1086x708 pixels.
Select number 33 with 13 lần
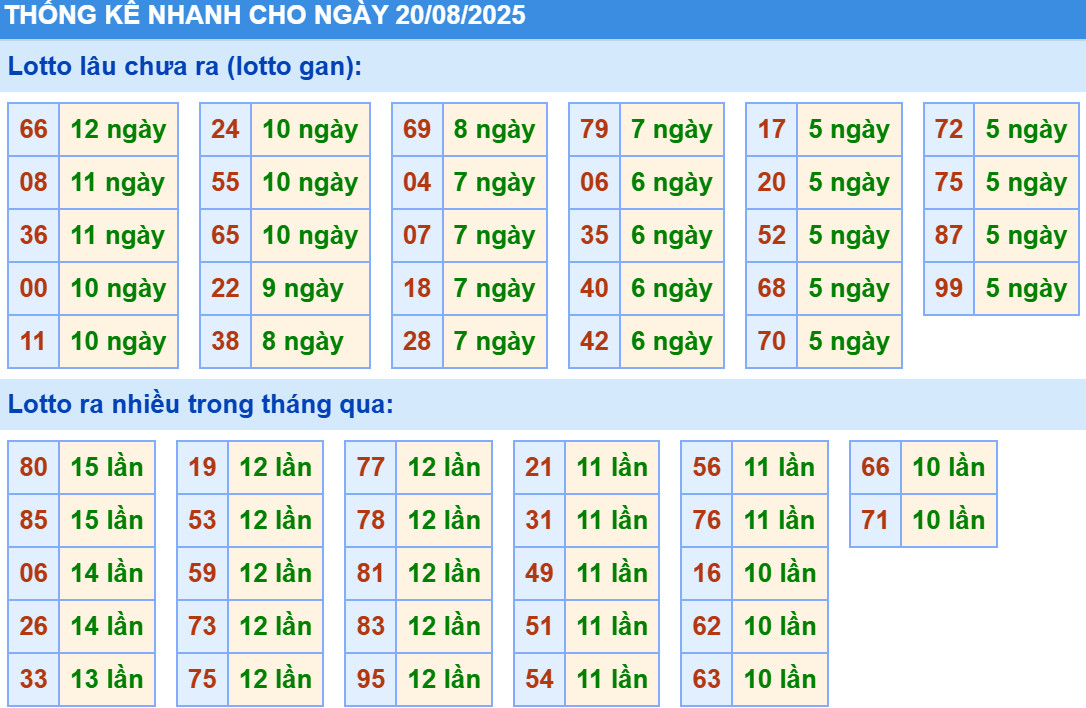click(32, 680)
